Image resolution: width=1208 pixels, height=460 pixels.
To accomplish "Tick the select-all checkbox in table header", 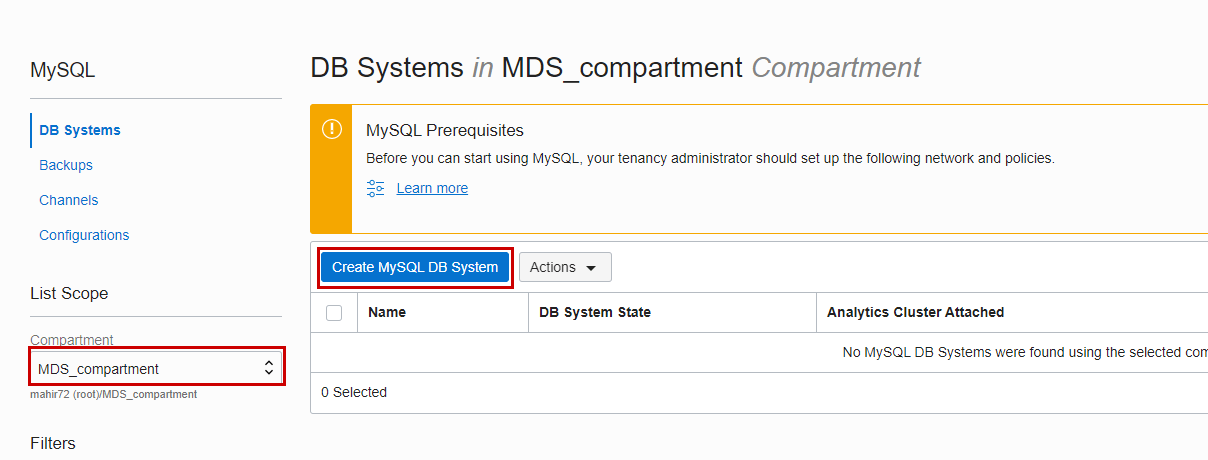I will (334, 313).
